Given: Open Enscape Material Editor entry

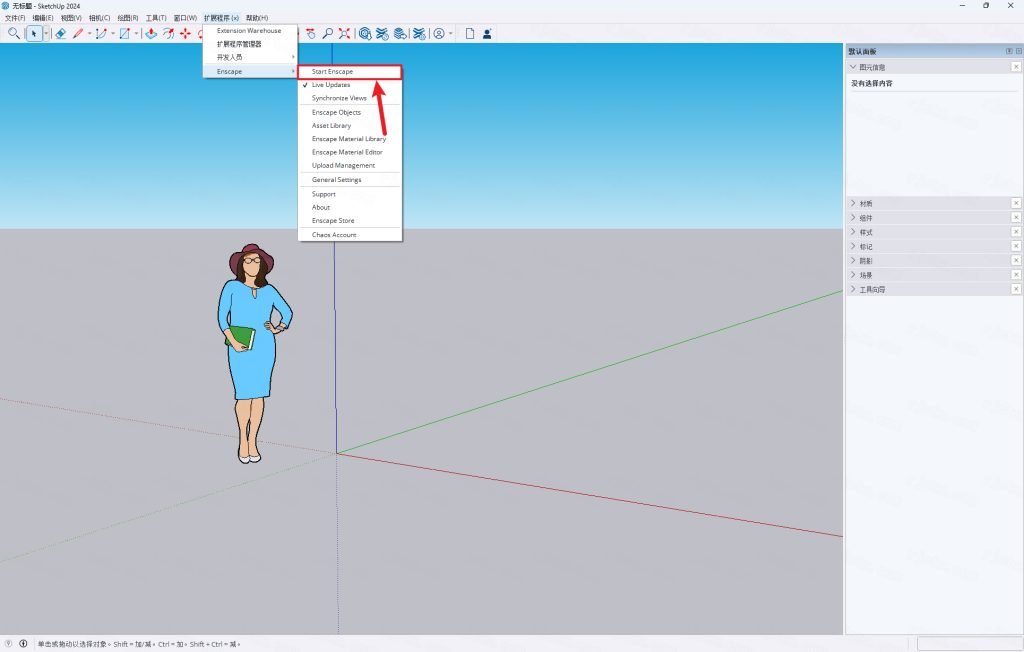Looking at the screenshot, I should [x=349, y=152].
